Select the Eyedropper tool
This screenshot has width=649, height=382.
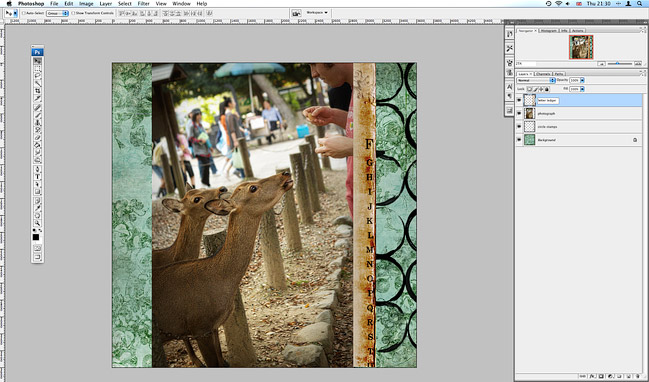pos(37,208)
